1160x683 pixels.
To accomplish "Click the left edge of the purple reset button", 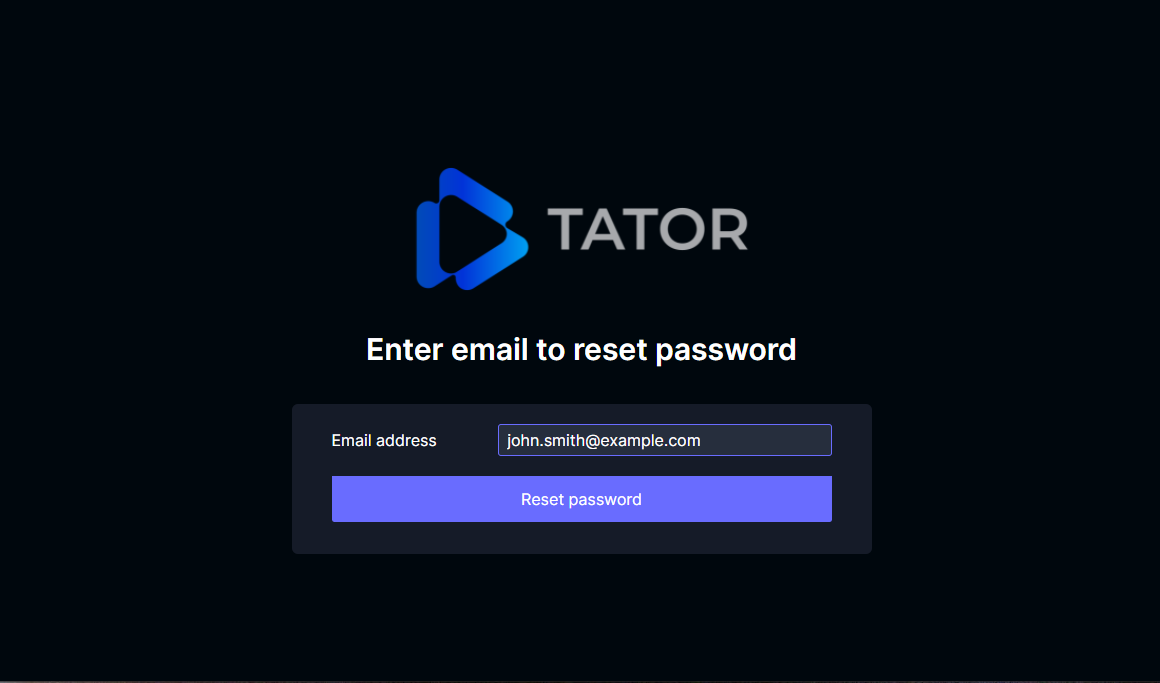I will pos(337,499).
